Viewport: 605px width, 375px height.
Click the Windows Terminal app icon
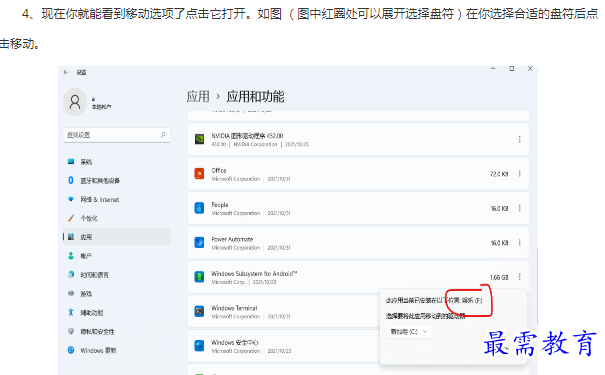coord(199,311)
